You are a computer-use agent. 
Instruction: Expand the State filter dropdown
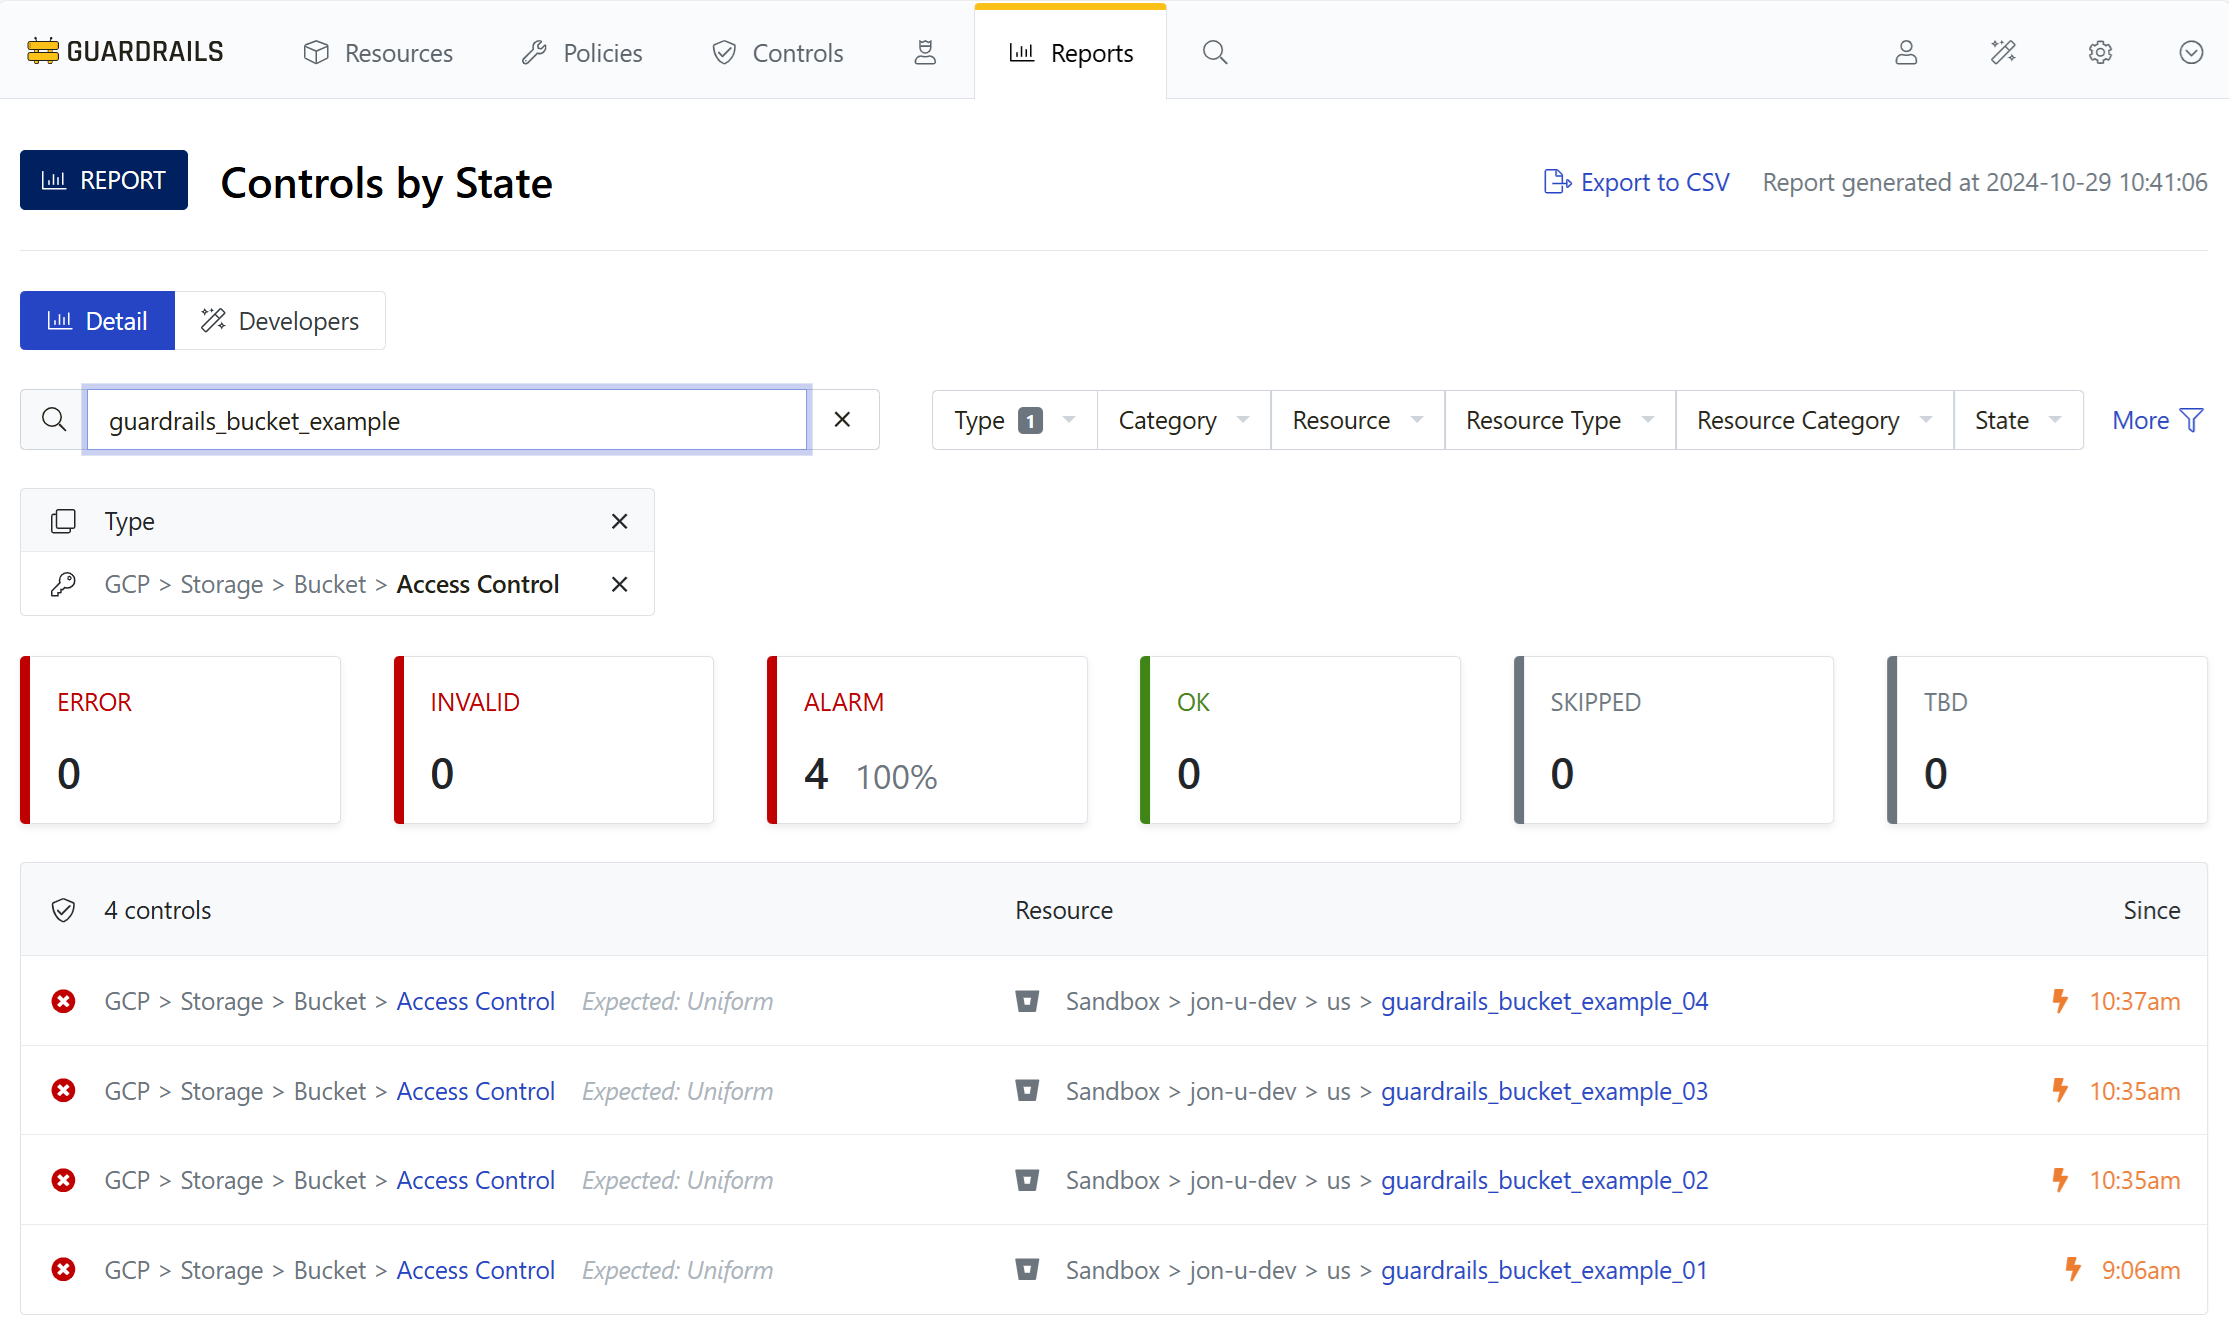coord(2017,420)
